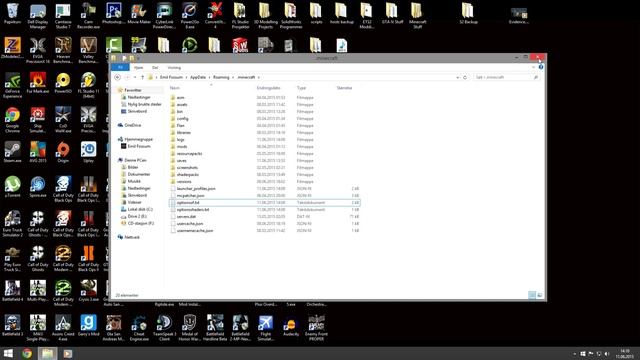Go up one folder level arrow
This screenshot has width=640, height=360.
point(142,77)
